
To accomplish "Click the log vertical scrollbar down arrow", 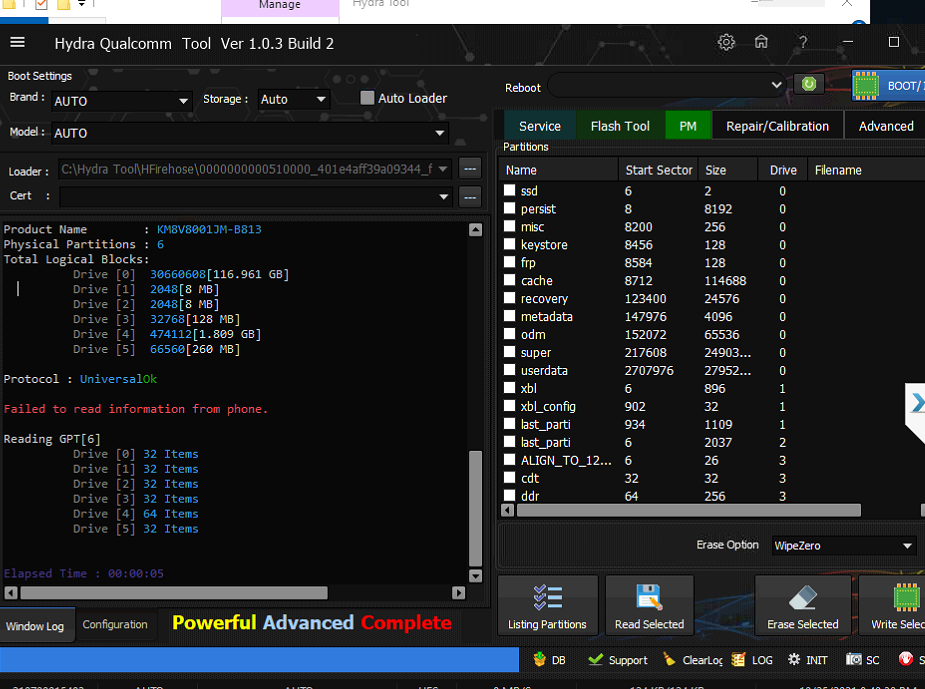I will (x=475, y=576).
